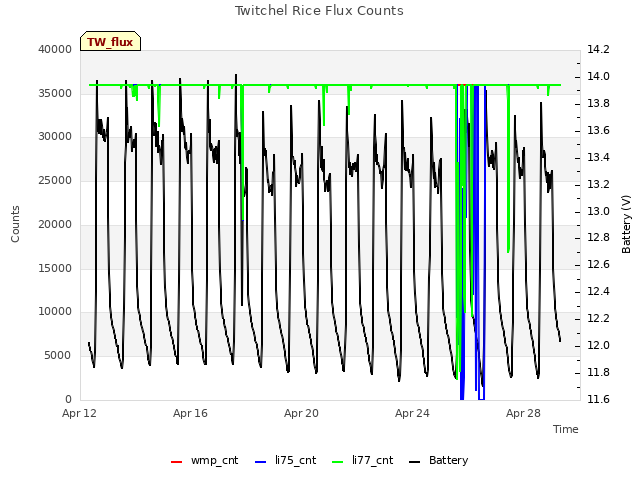Click the Battery legend entry
This screenshot has width=640, height=480.
pos(438,460)
